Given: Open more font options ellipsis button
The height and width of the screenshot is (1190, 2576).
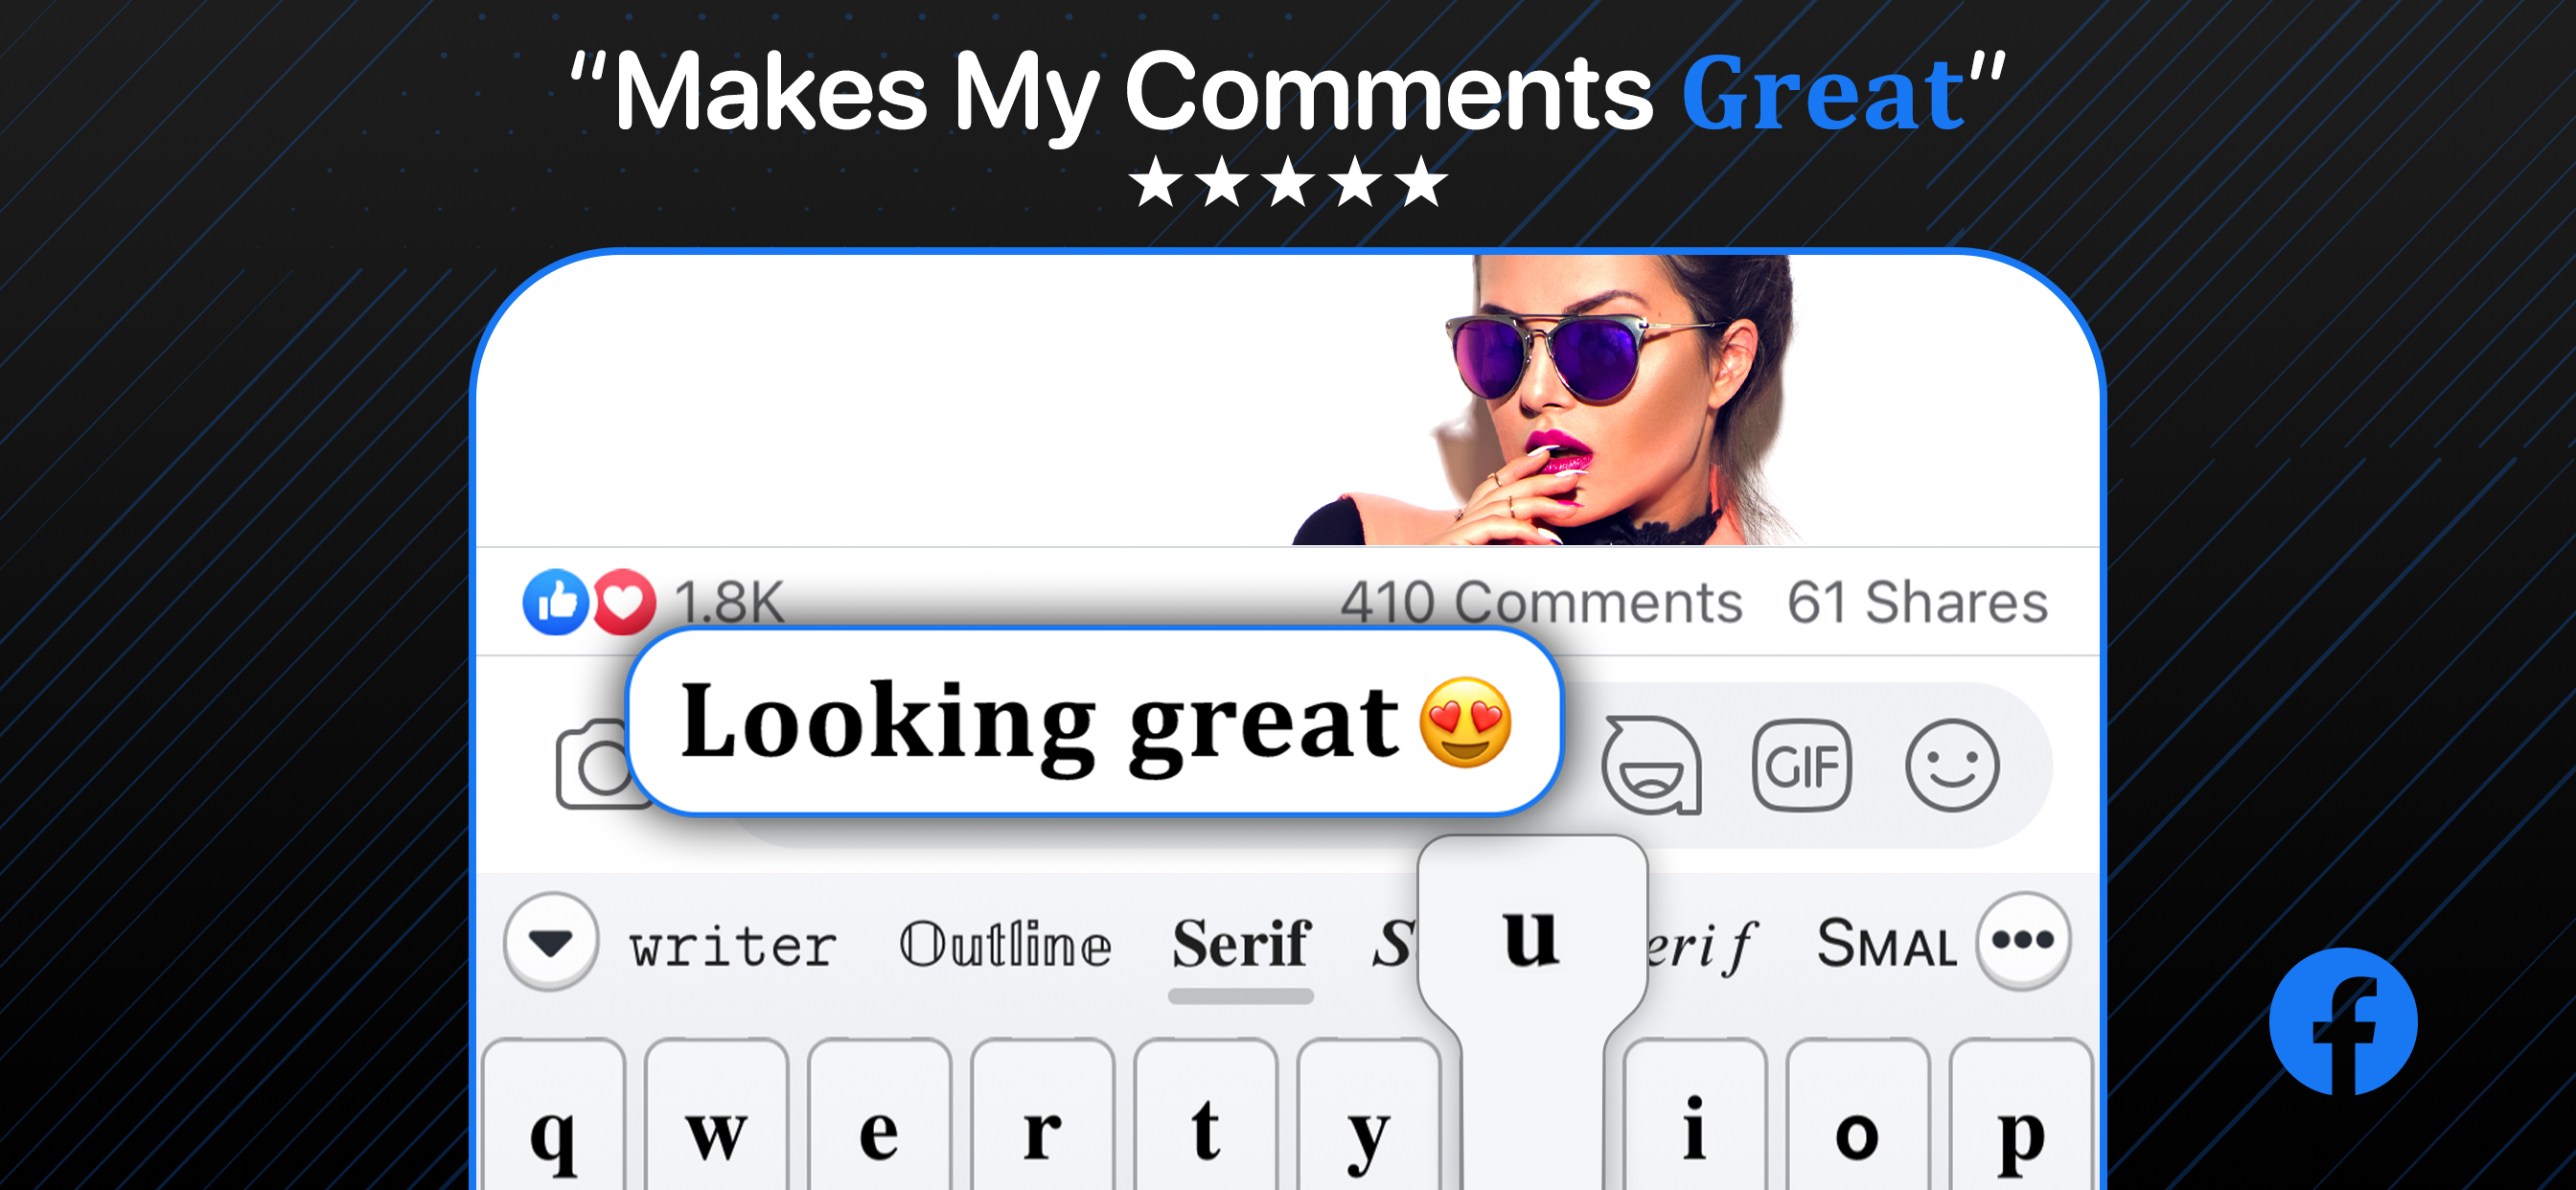Looking at the screenshot, I should [x=2022, y=940].
